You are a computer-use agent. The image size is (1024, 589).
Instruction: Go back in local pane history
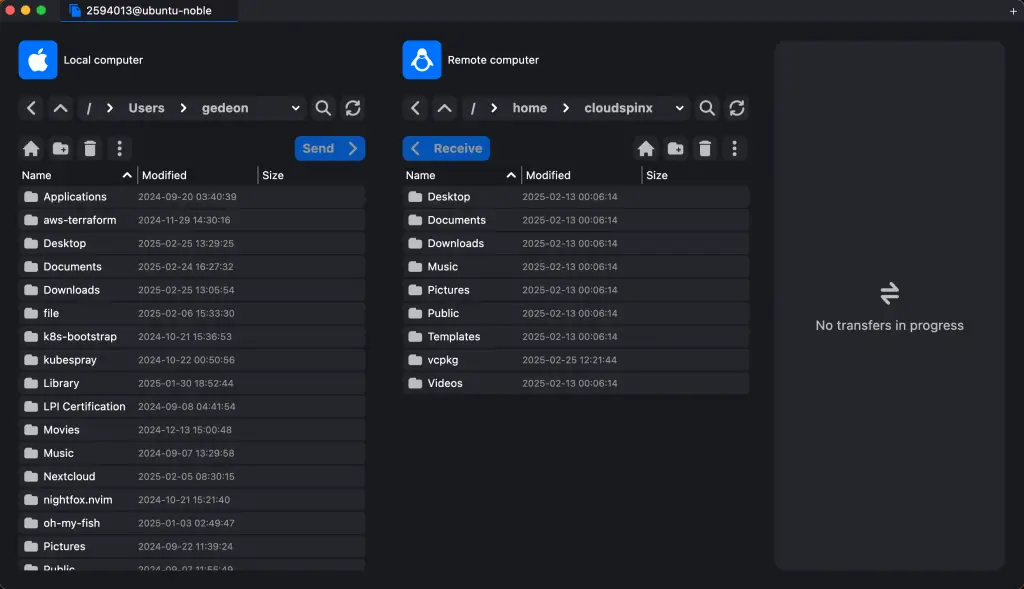coord(32,108)
